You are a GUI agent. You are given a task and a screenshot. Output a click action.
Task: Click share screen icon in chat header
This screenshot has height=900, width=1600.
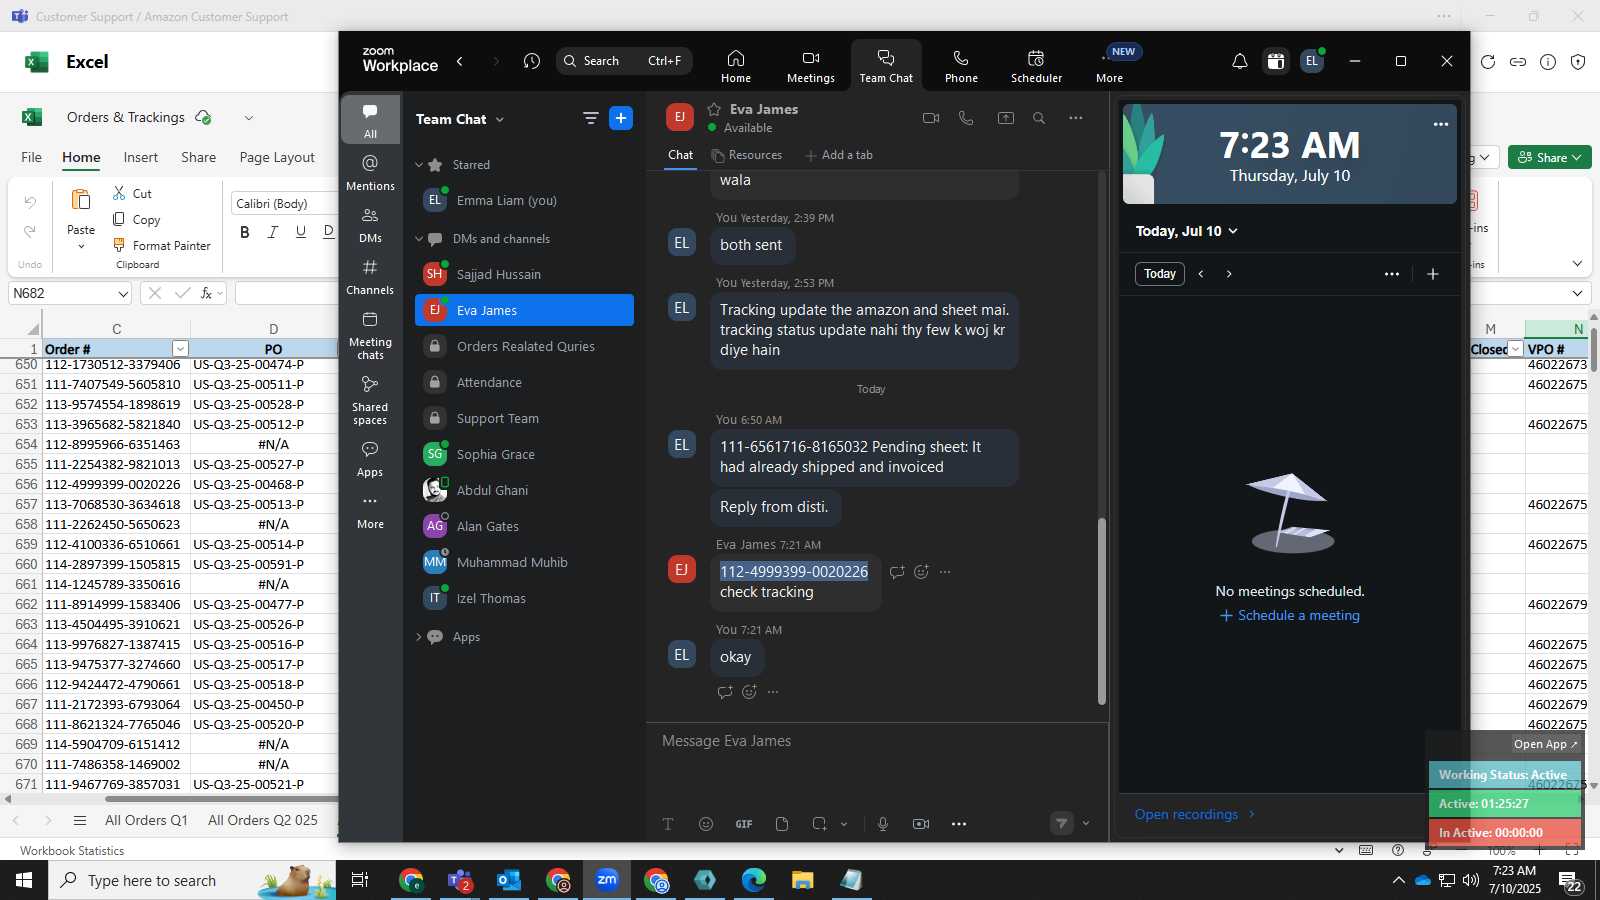coord(1006,118)
